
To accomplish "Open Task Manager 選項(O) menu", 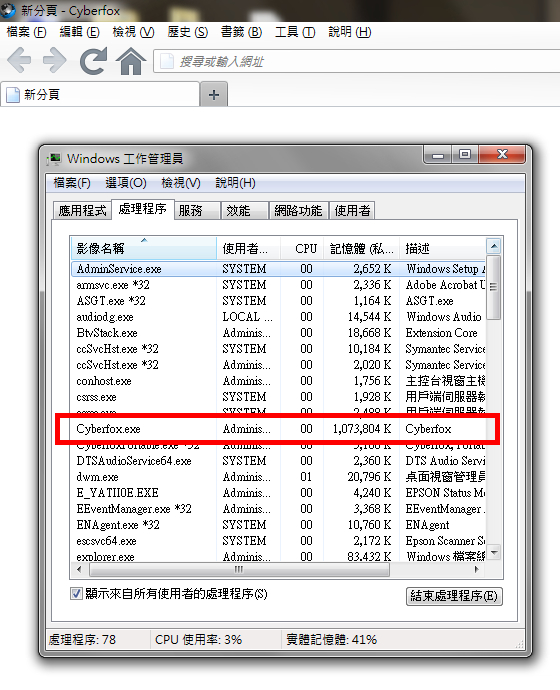I will coord(126,183).
